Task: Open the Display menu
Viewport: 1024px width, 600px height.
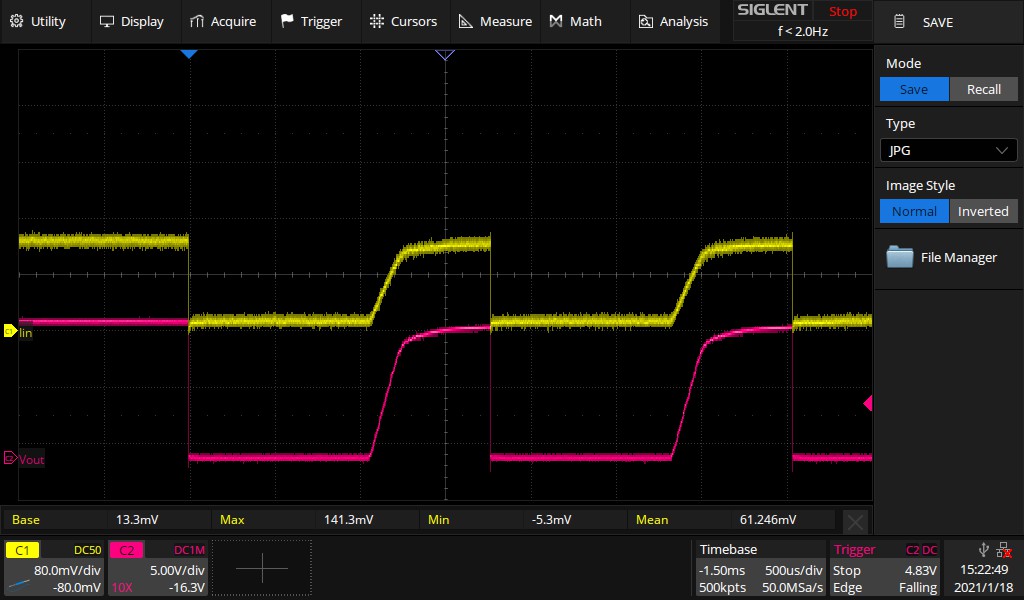Action: pos(131,22)
